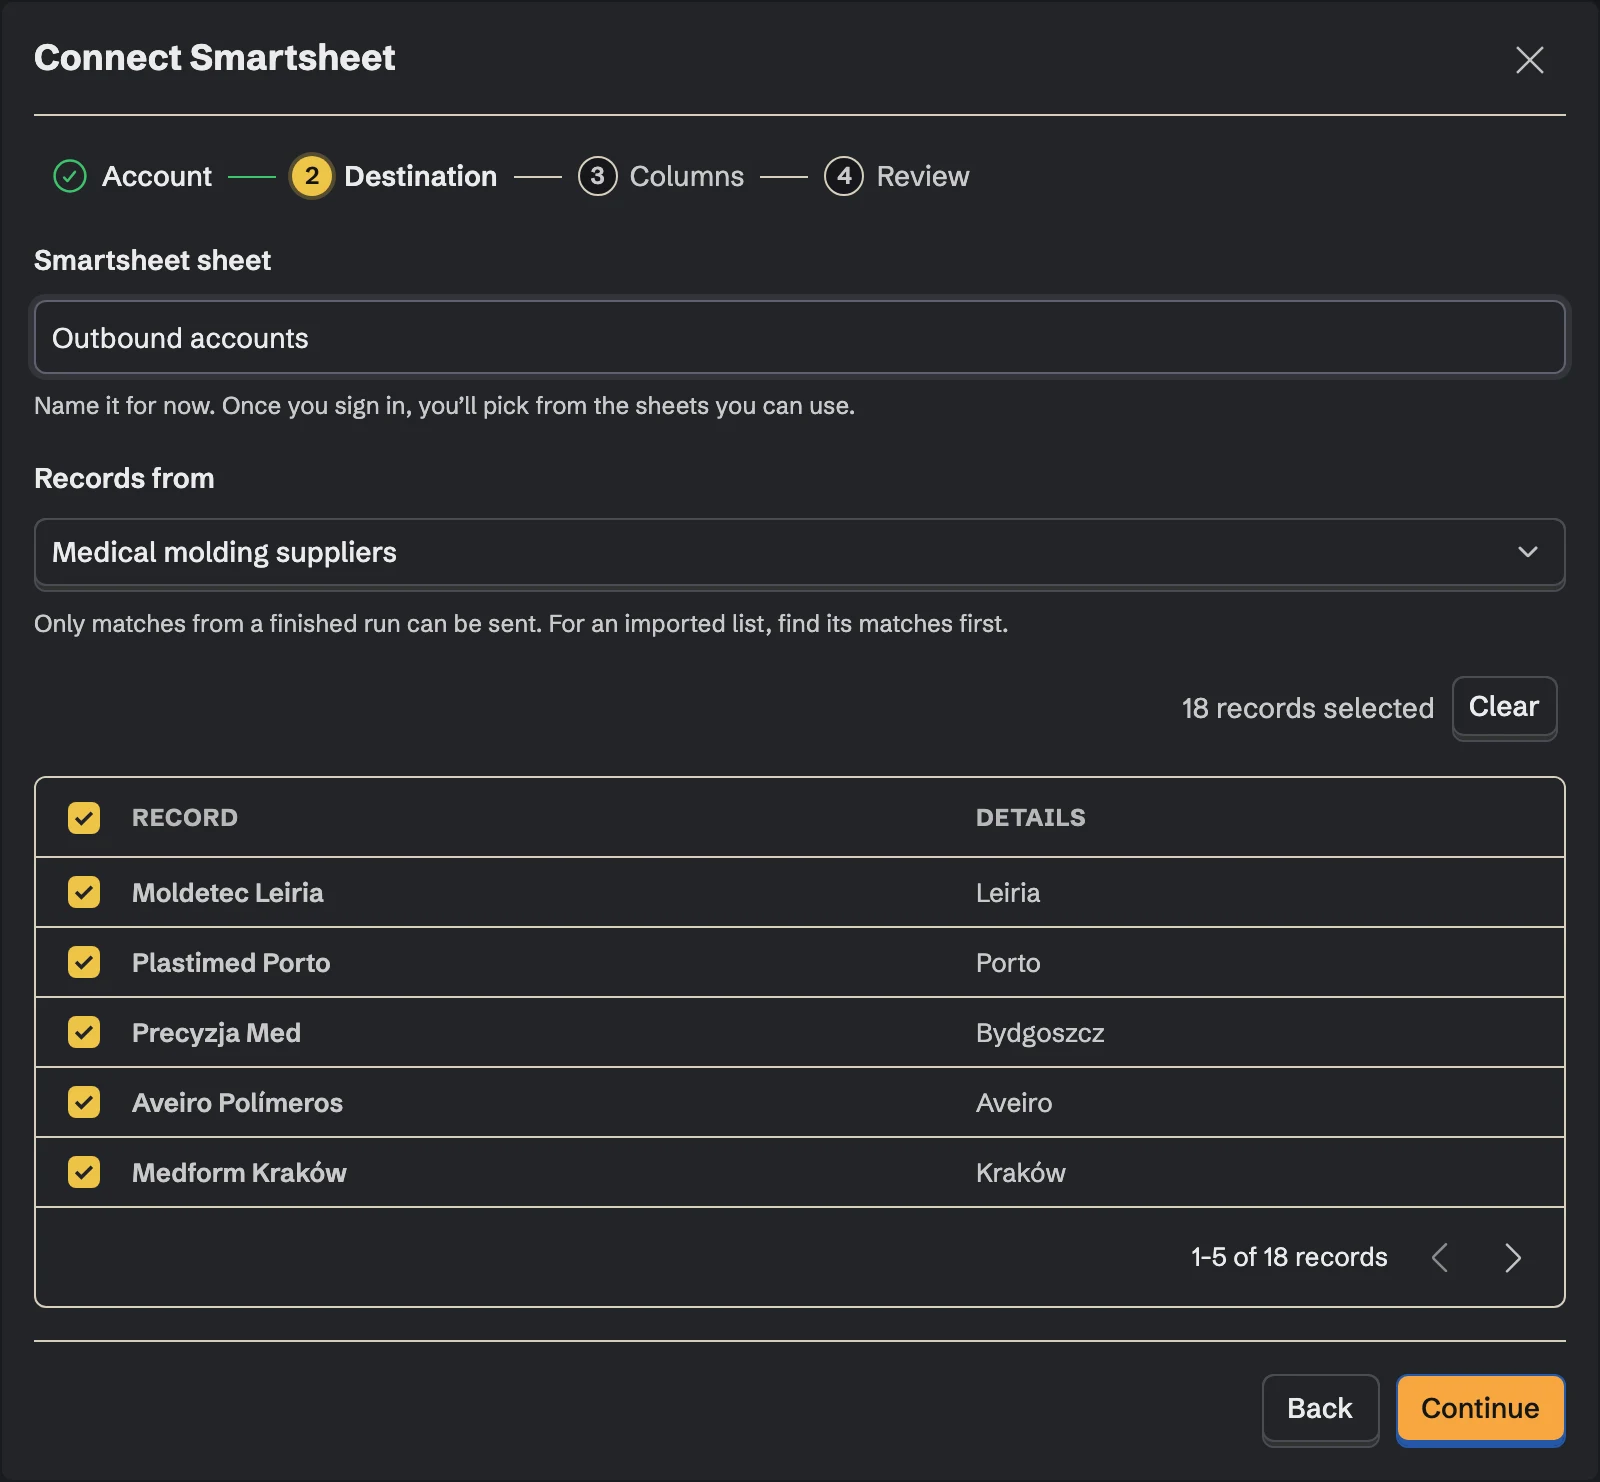Viewport: 1600px width, 1482px height.
Task: Click the Bydgoszcz details cell
Action: pos(1040,1033)
